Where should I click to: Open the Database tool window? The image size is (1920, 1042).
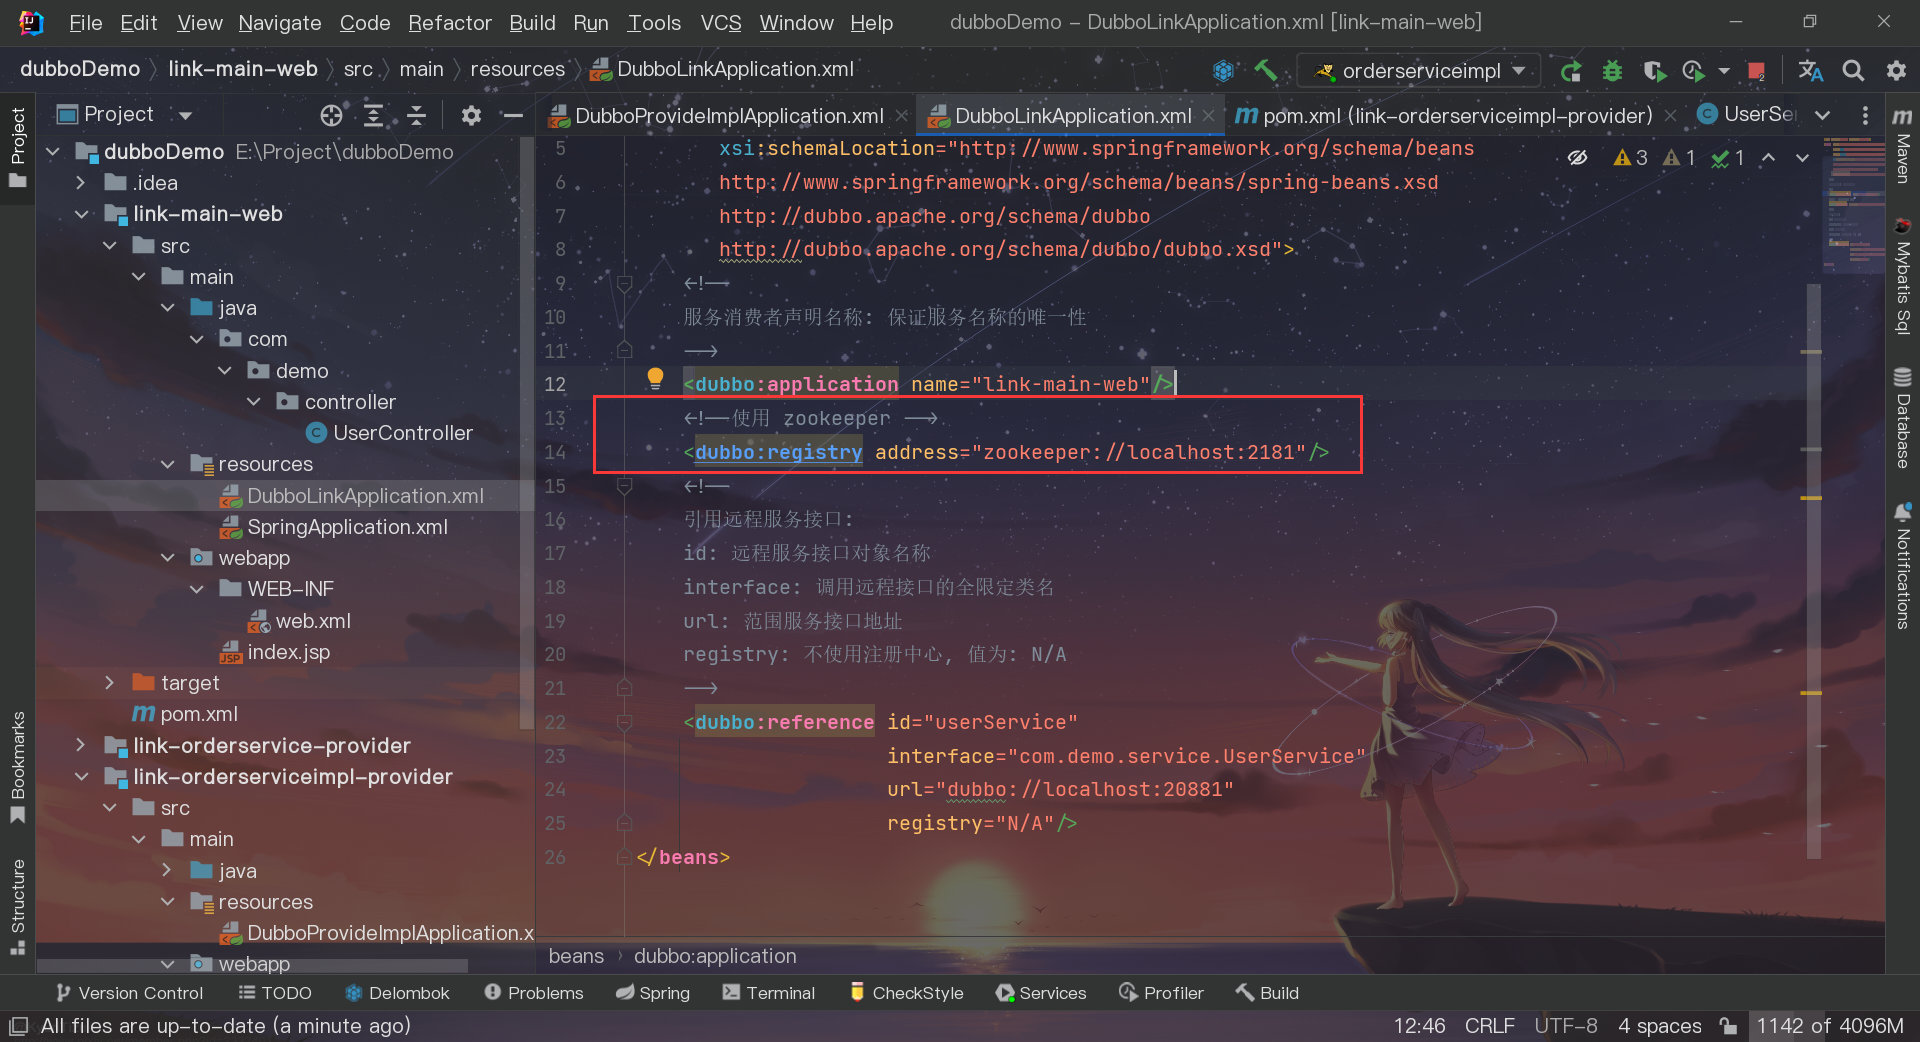1903,418
